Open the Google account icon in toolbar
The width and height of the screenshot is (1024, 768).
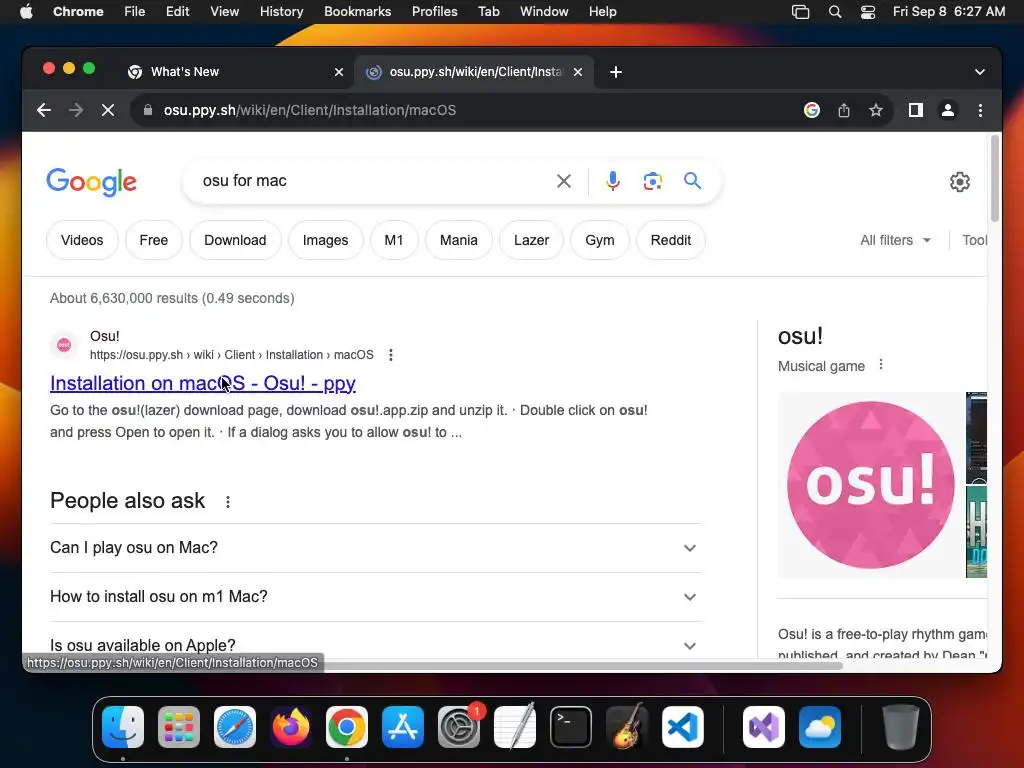point(812,110)
